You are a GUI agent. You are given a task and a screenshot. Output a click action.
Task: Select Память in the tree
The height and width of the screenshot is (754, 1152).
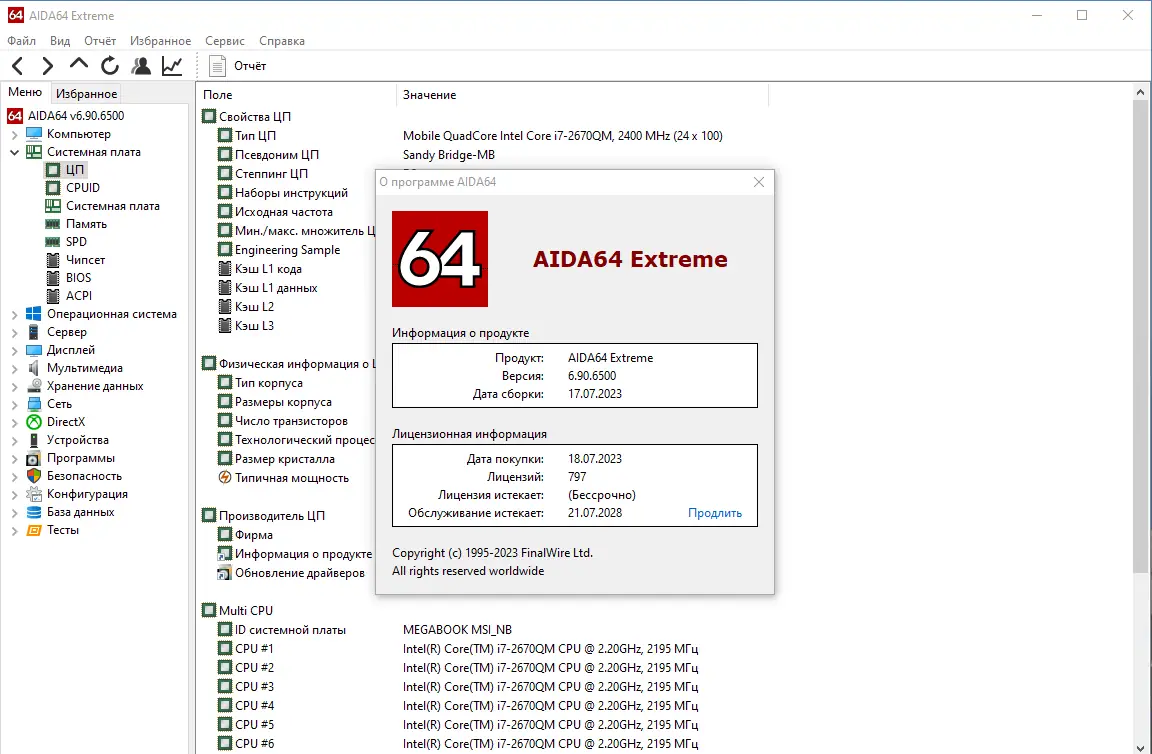pyautogui.click(x=86, y=224)
